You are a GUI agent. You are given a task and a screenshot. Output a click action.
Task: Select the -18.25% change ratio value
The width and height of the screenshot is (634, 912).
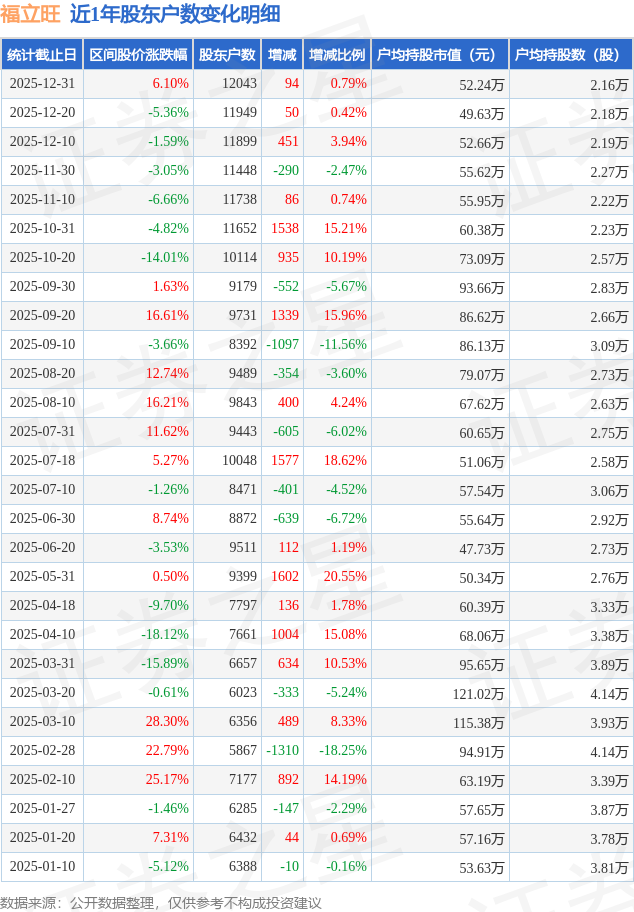click(x=342, y=751)
